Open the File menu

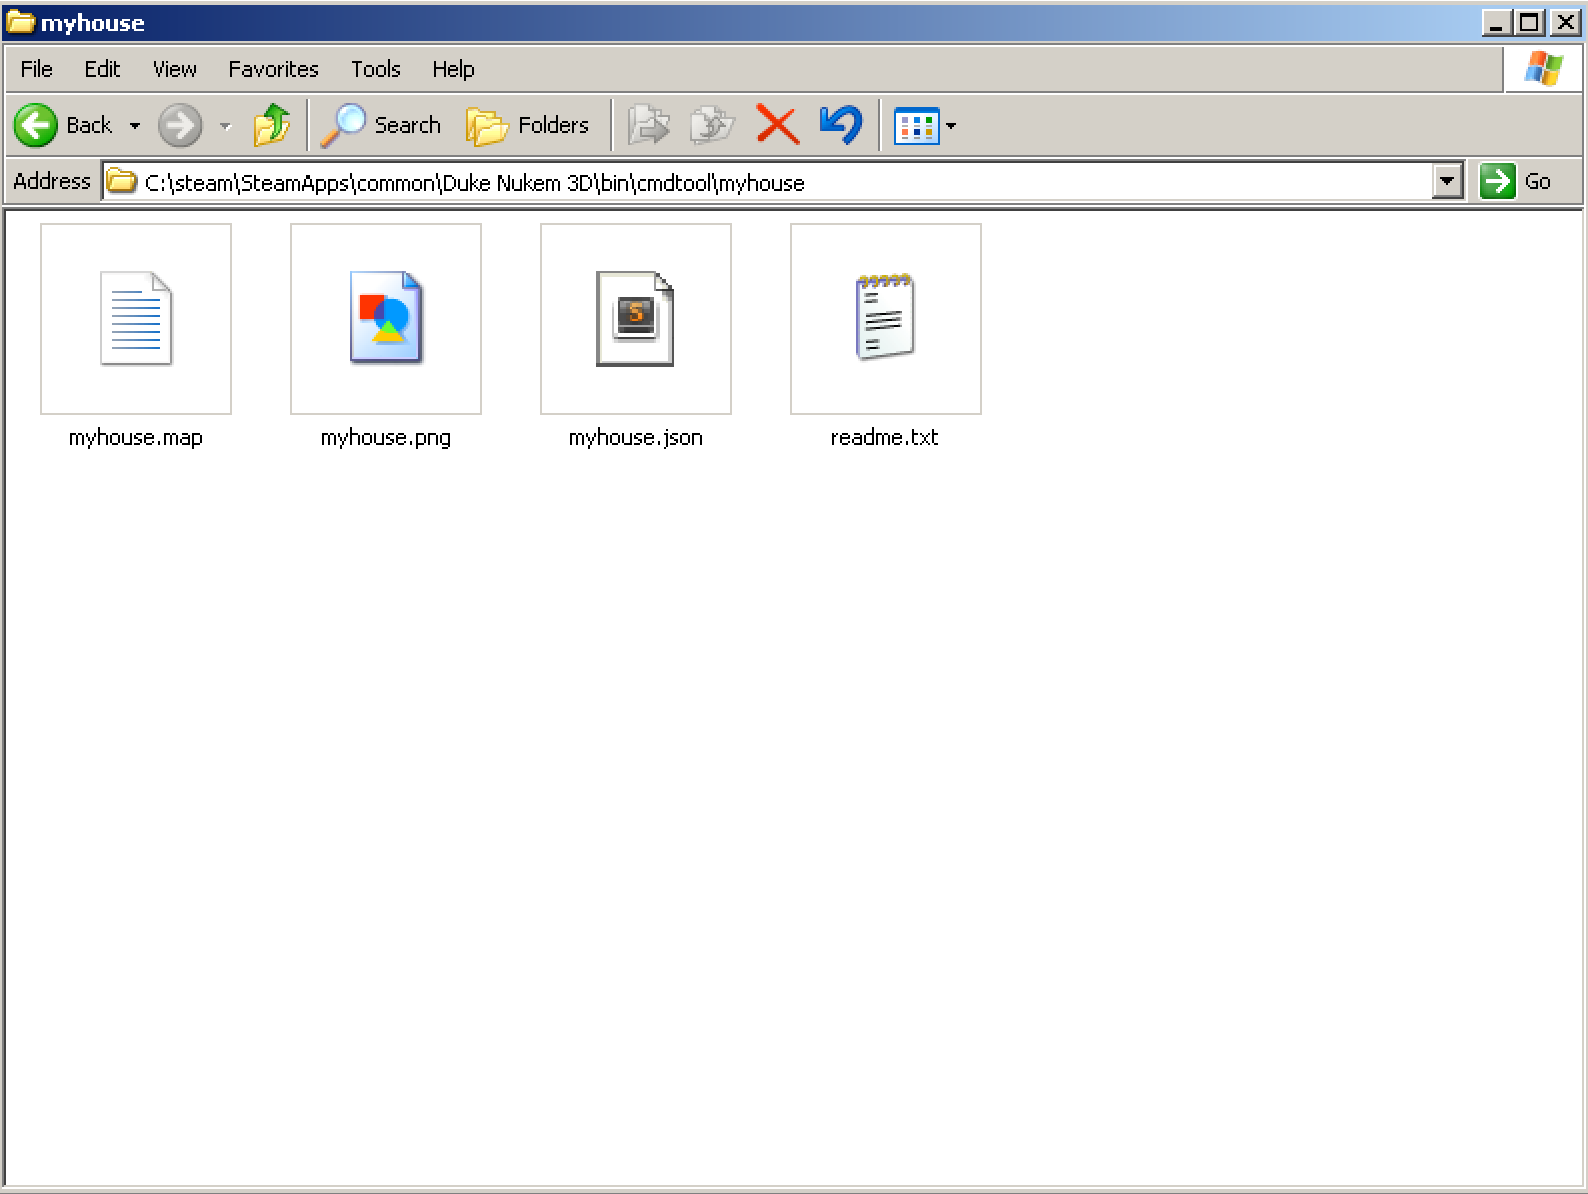click(x=37, y=69)
